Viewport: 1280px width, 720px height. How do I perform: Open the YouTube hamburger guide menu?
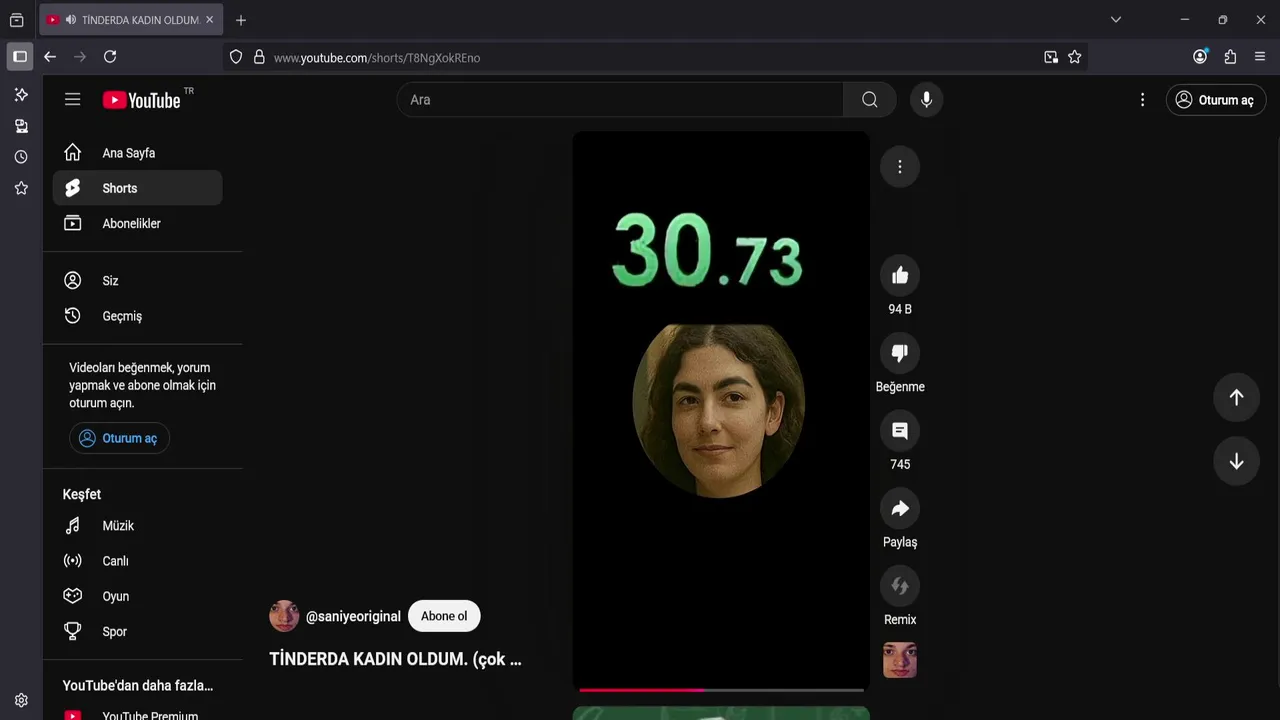(72, 99)
